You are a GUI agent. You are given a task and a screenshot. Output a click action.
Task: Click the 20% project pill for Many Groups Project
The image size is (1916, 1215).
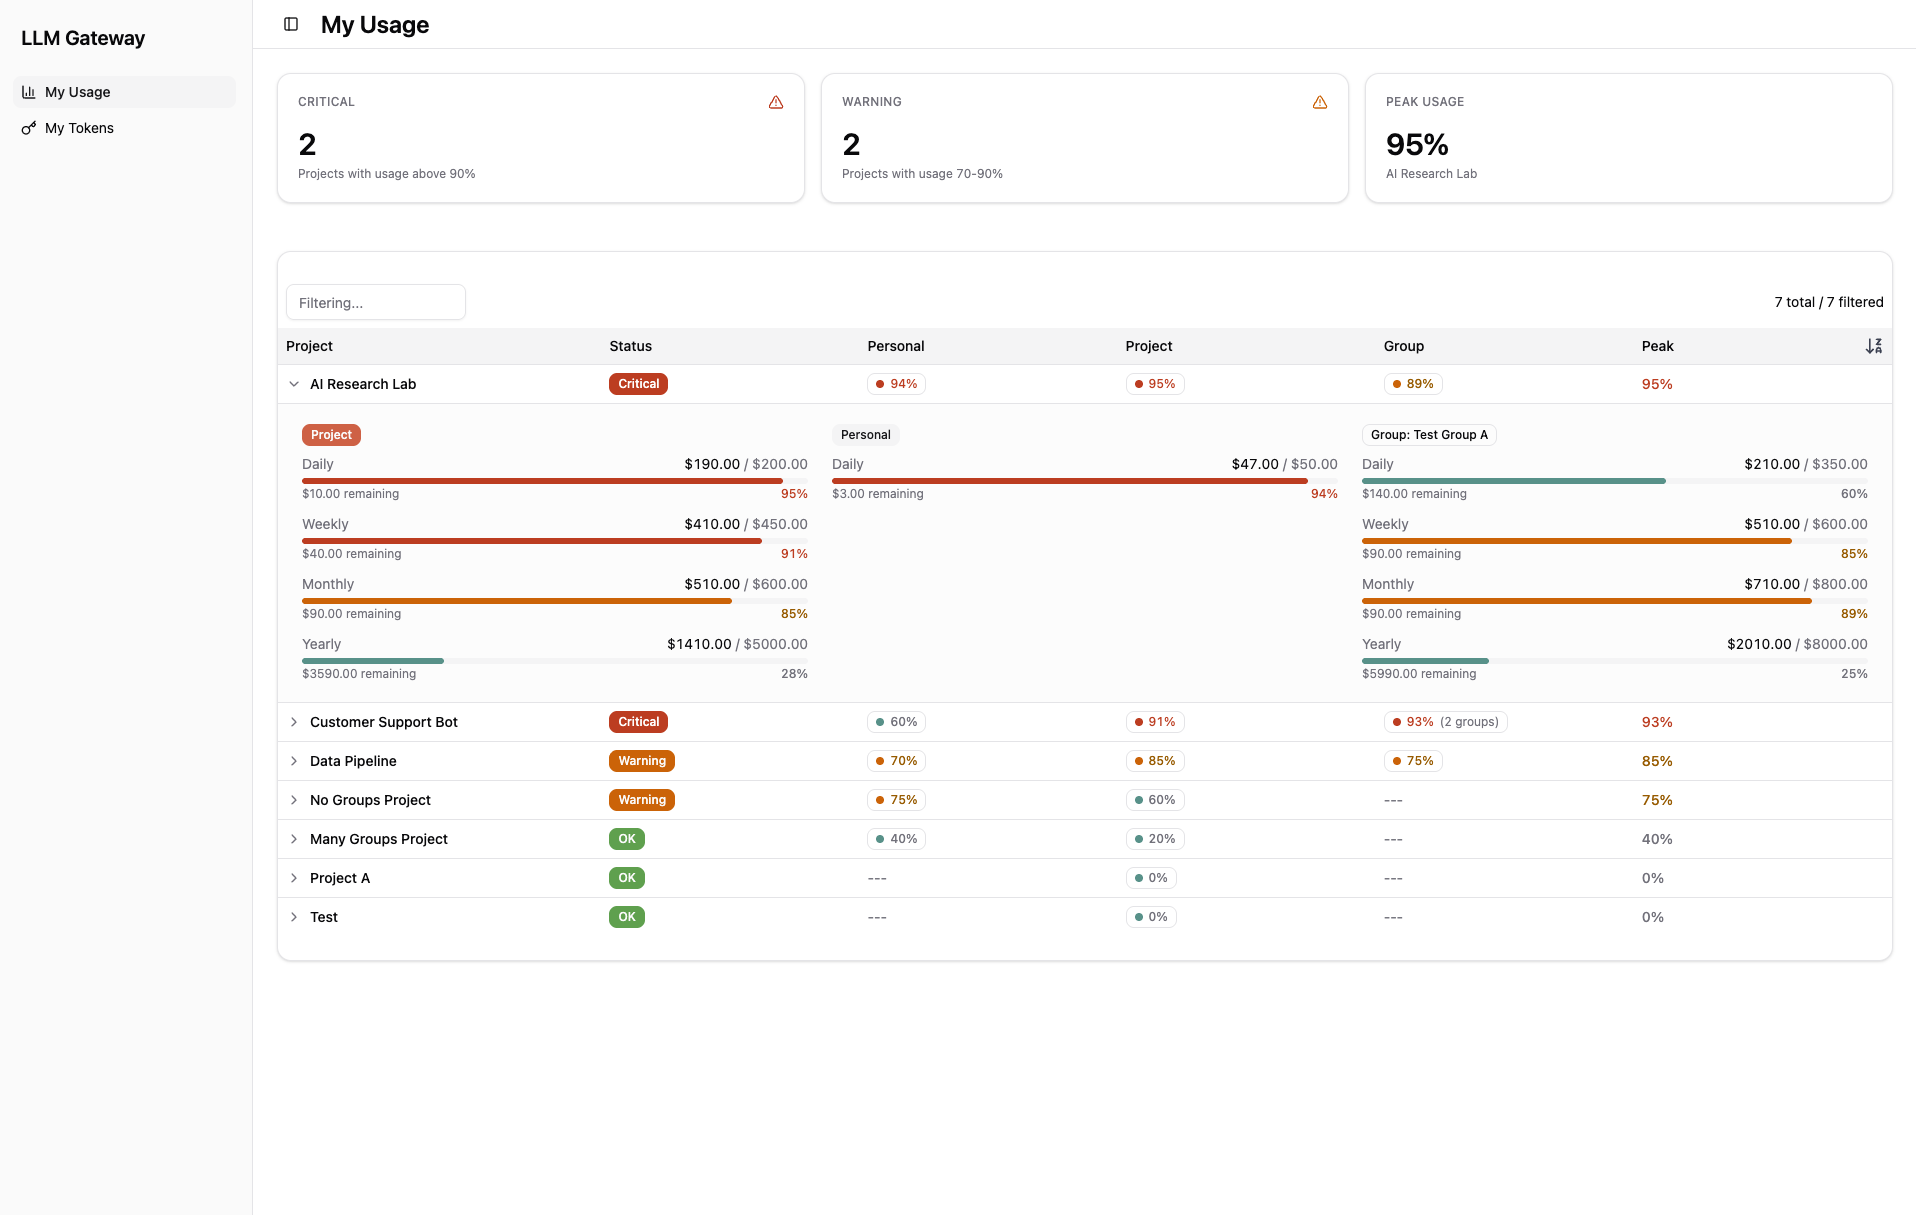tap(1155, 839)
